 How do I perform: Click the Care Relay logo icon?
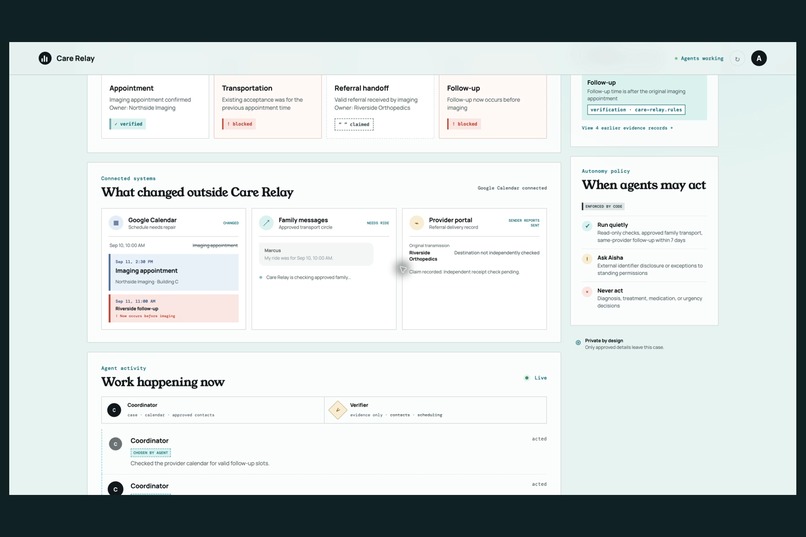(x=45, y=58)
